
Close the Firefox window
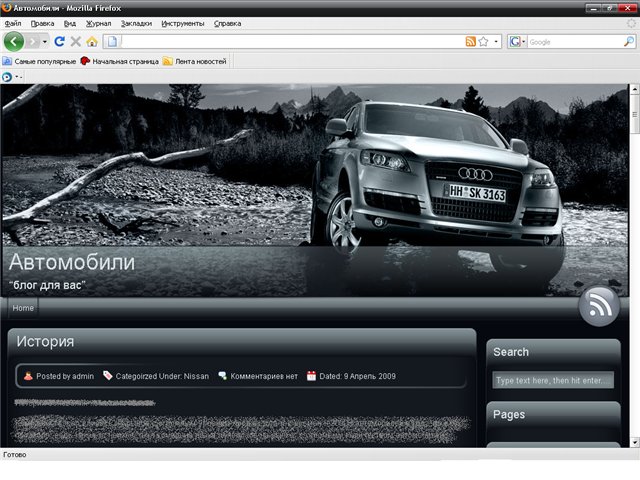pyautogui.click(x=627, y=8)
